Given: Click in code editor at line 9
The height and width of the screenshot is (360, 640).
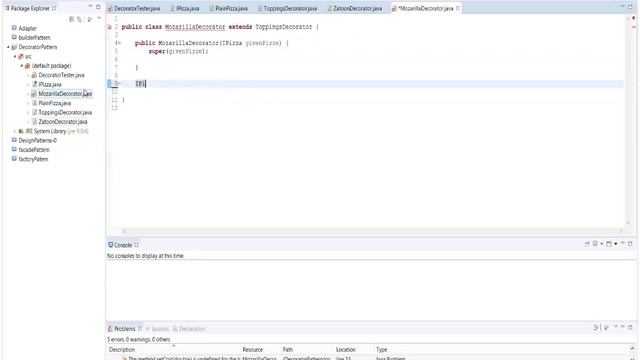Looking at the screenshot, I should (372, 84).
